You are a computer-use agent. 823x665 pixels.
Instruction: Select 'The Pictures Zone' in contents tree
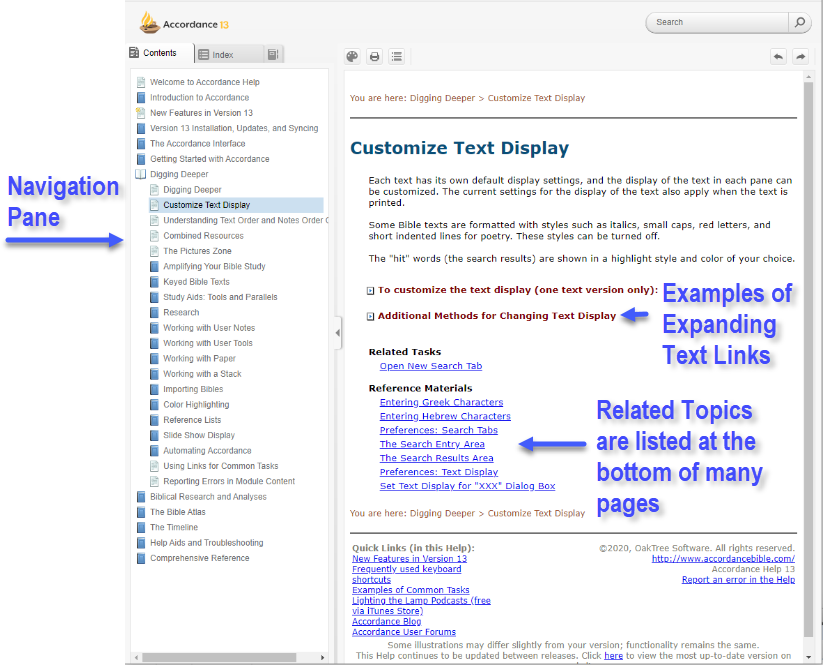click(x=197, y=251)
